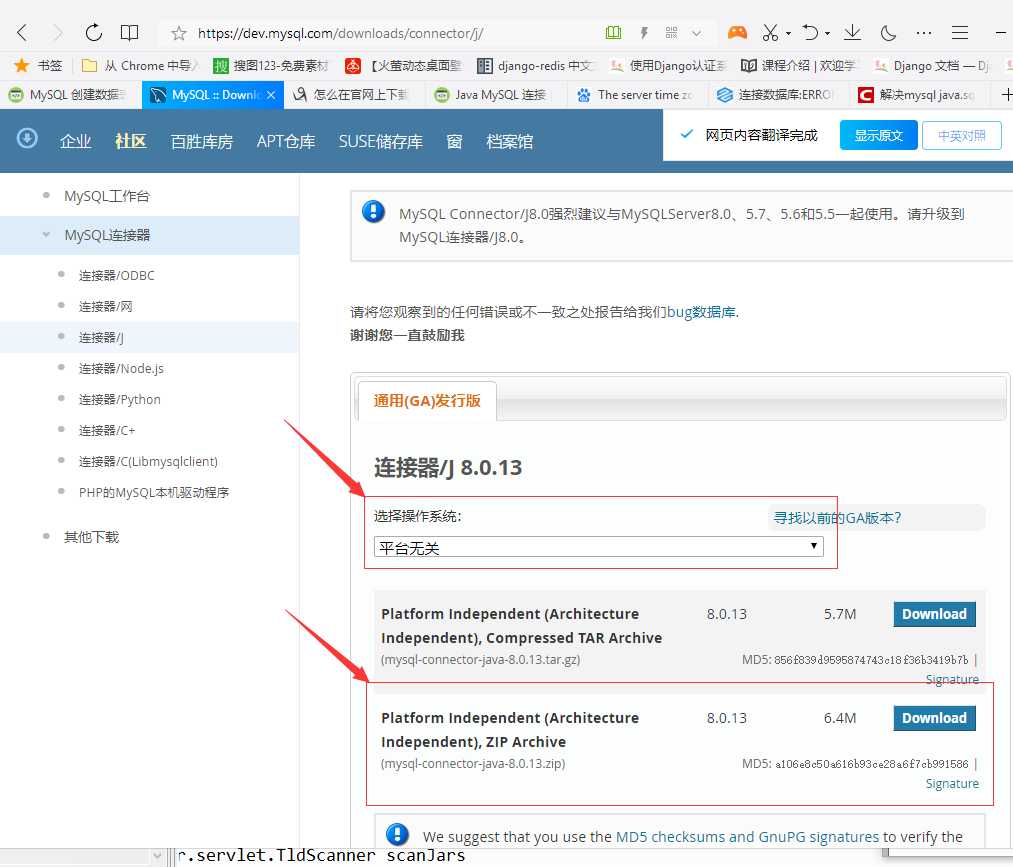The width and height of the screenshot is (1013, 867).
Task: Select MySQL工作台 in the sidebar
Action: click(x=107, y=196)
